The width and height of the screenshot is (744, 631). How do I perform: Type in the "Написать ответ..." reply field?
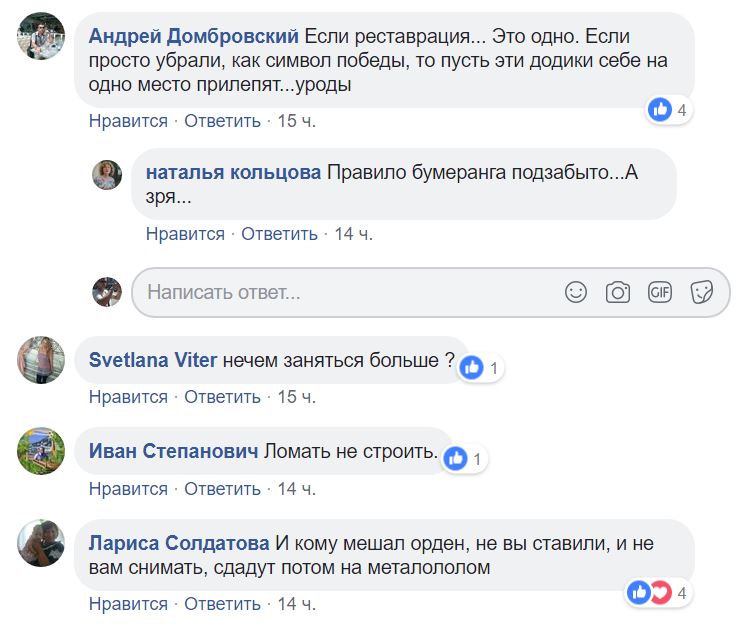pyautogui.click(x=340, y=293)
